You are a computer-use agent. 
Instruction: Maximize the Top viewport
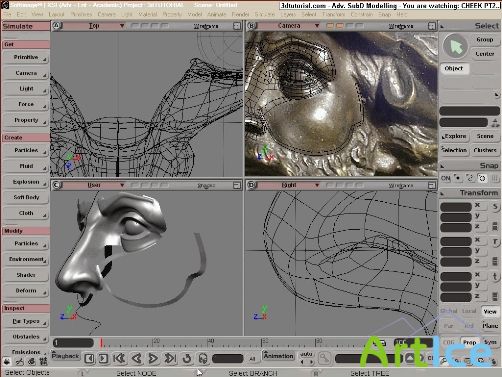click(237, 26)
